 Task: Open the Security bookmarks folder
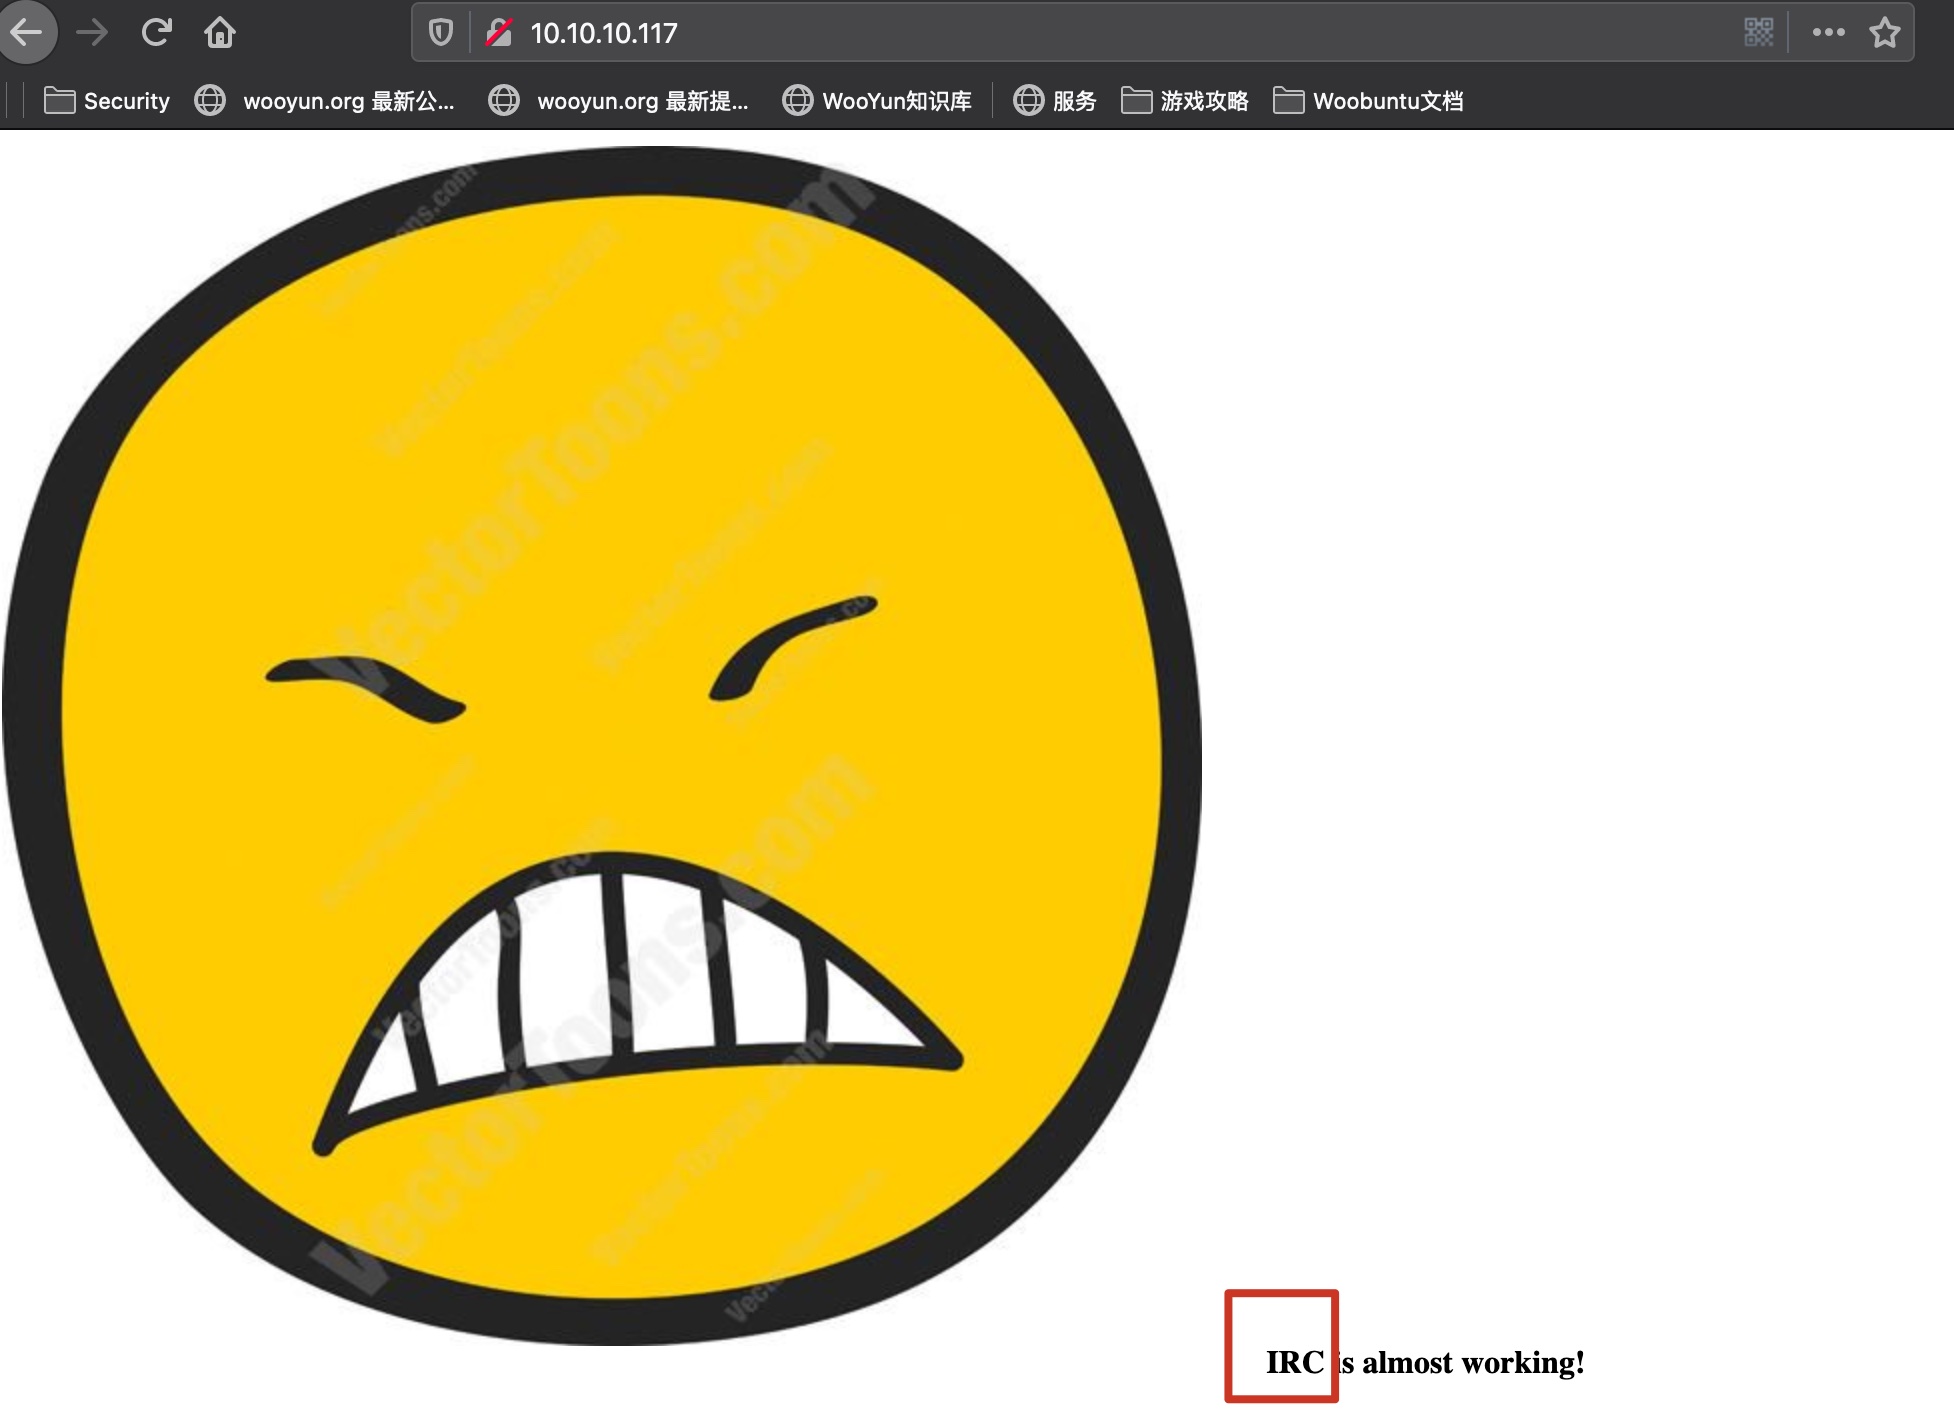pyautogui.click(x=107, y=101)
